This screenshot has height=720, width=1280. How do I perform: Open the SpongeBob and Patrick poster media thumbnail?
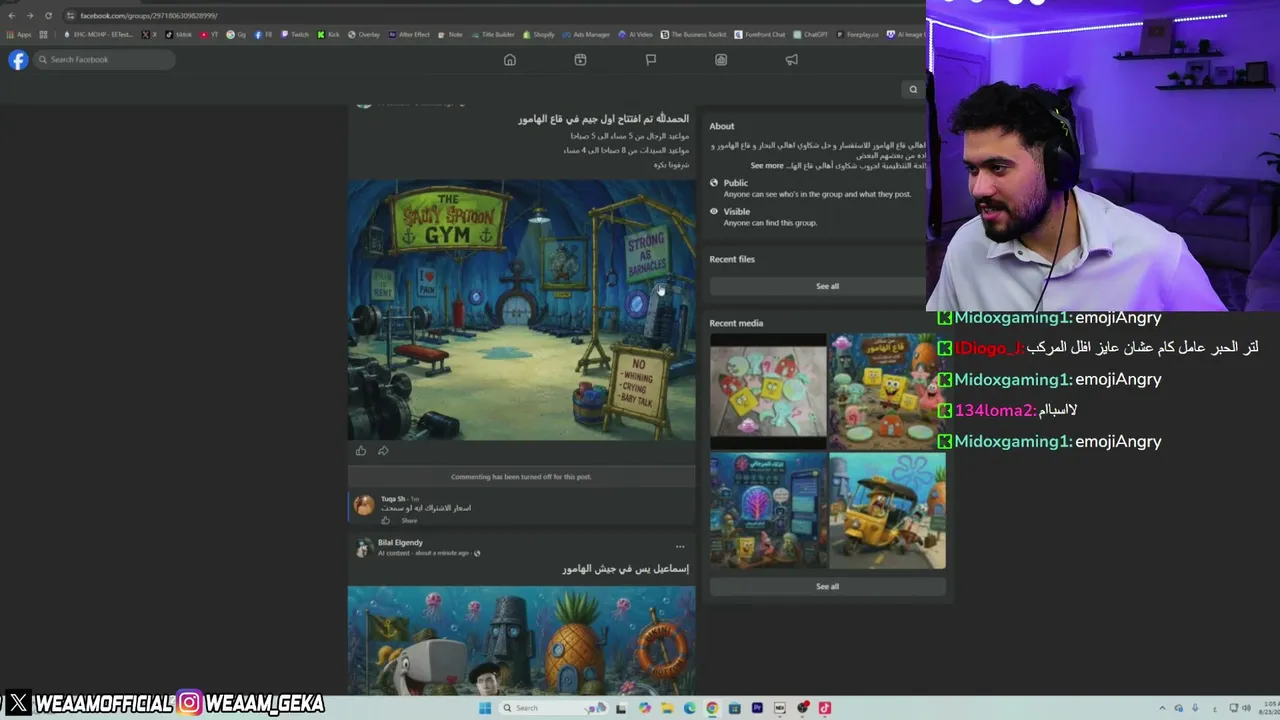(887, 392)
